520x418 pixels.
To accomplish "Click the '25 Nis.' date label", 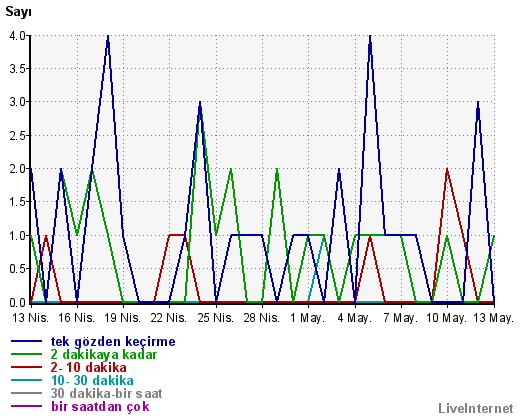I will 216,318.
